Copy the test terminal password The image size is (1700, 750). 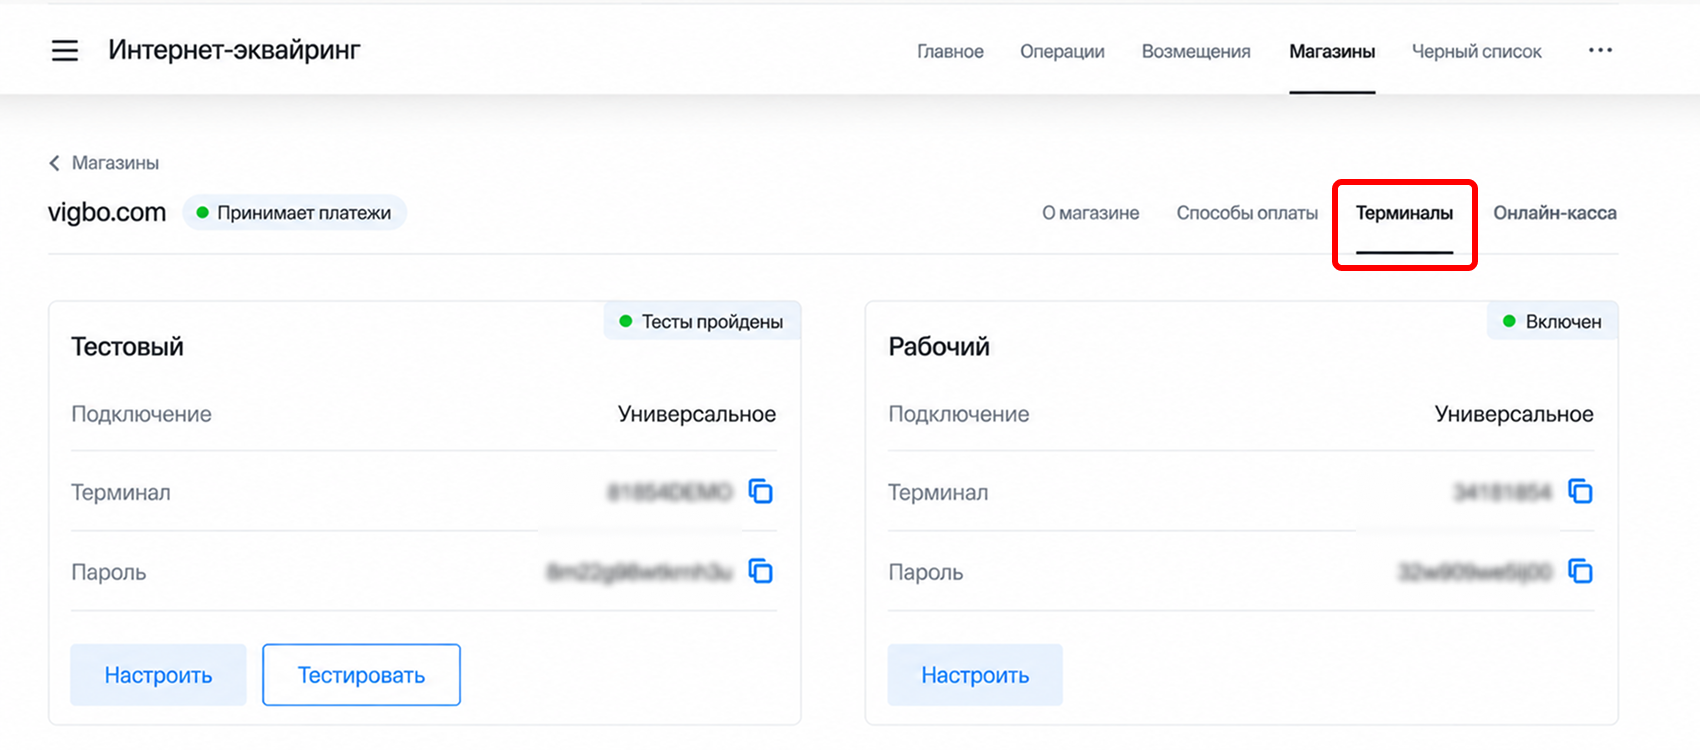point(761,572)
